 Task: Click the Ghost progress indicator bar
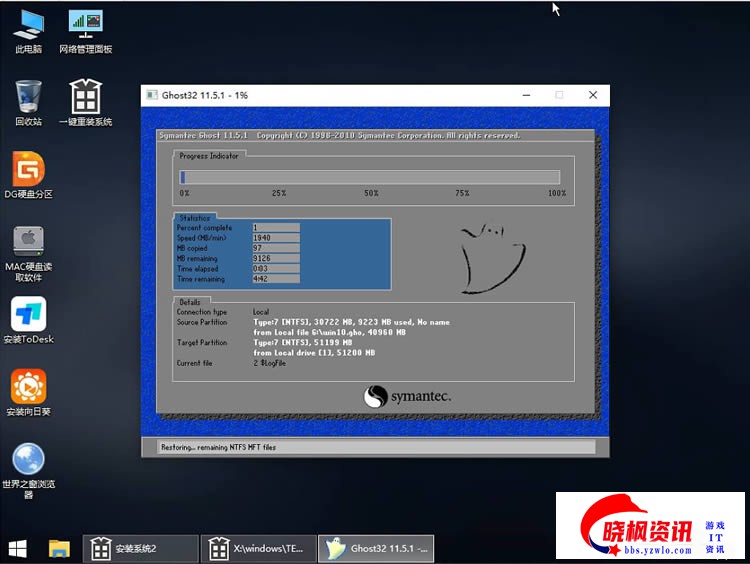pos(370,177)
